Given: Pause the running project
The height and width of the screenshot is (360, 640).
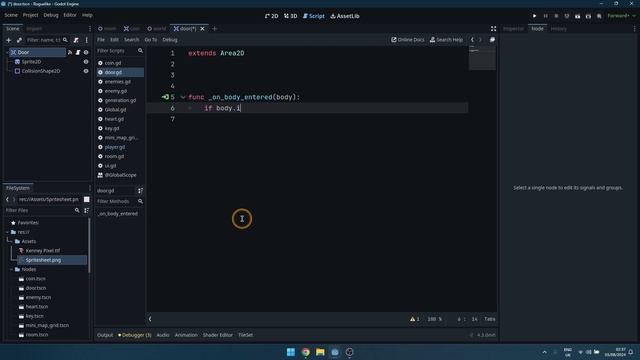Looking at the screenshot, I should tap(545, 16).
